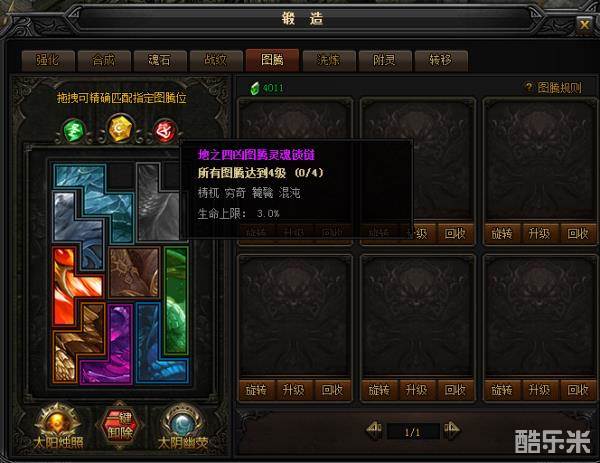Switch to the 魂石 tab
The width and height of the screenshot is (600, 463).
pyautogui.click(x=160, y=60)
